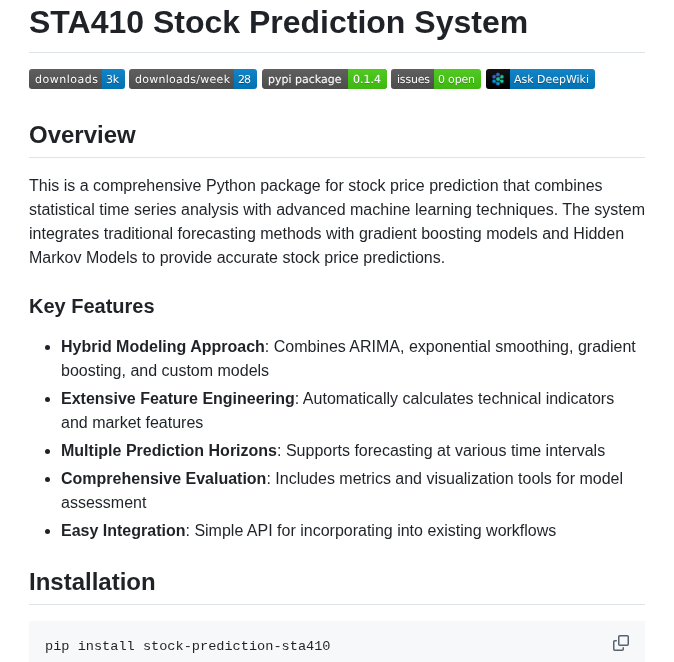This screenshot has height=662, width=674.
Task: Click the 0.1.4 version number on badge
Action: pos(367,79)
